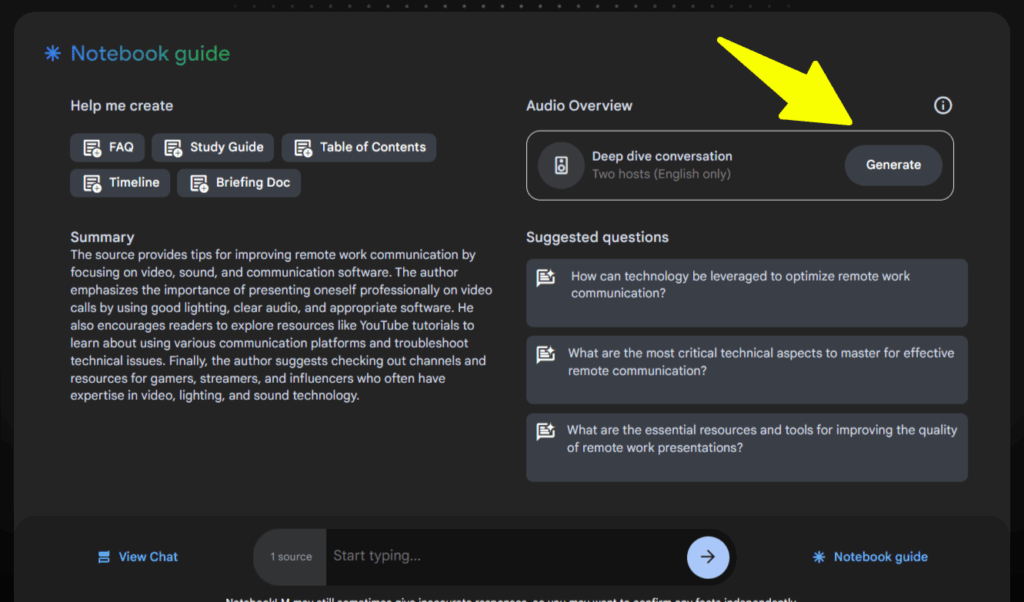The width and height of the screenshot is (1024, 602).
Task: Click the chat icon next to View Chat
Action: pyautogui.click(x=105, y=556)
